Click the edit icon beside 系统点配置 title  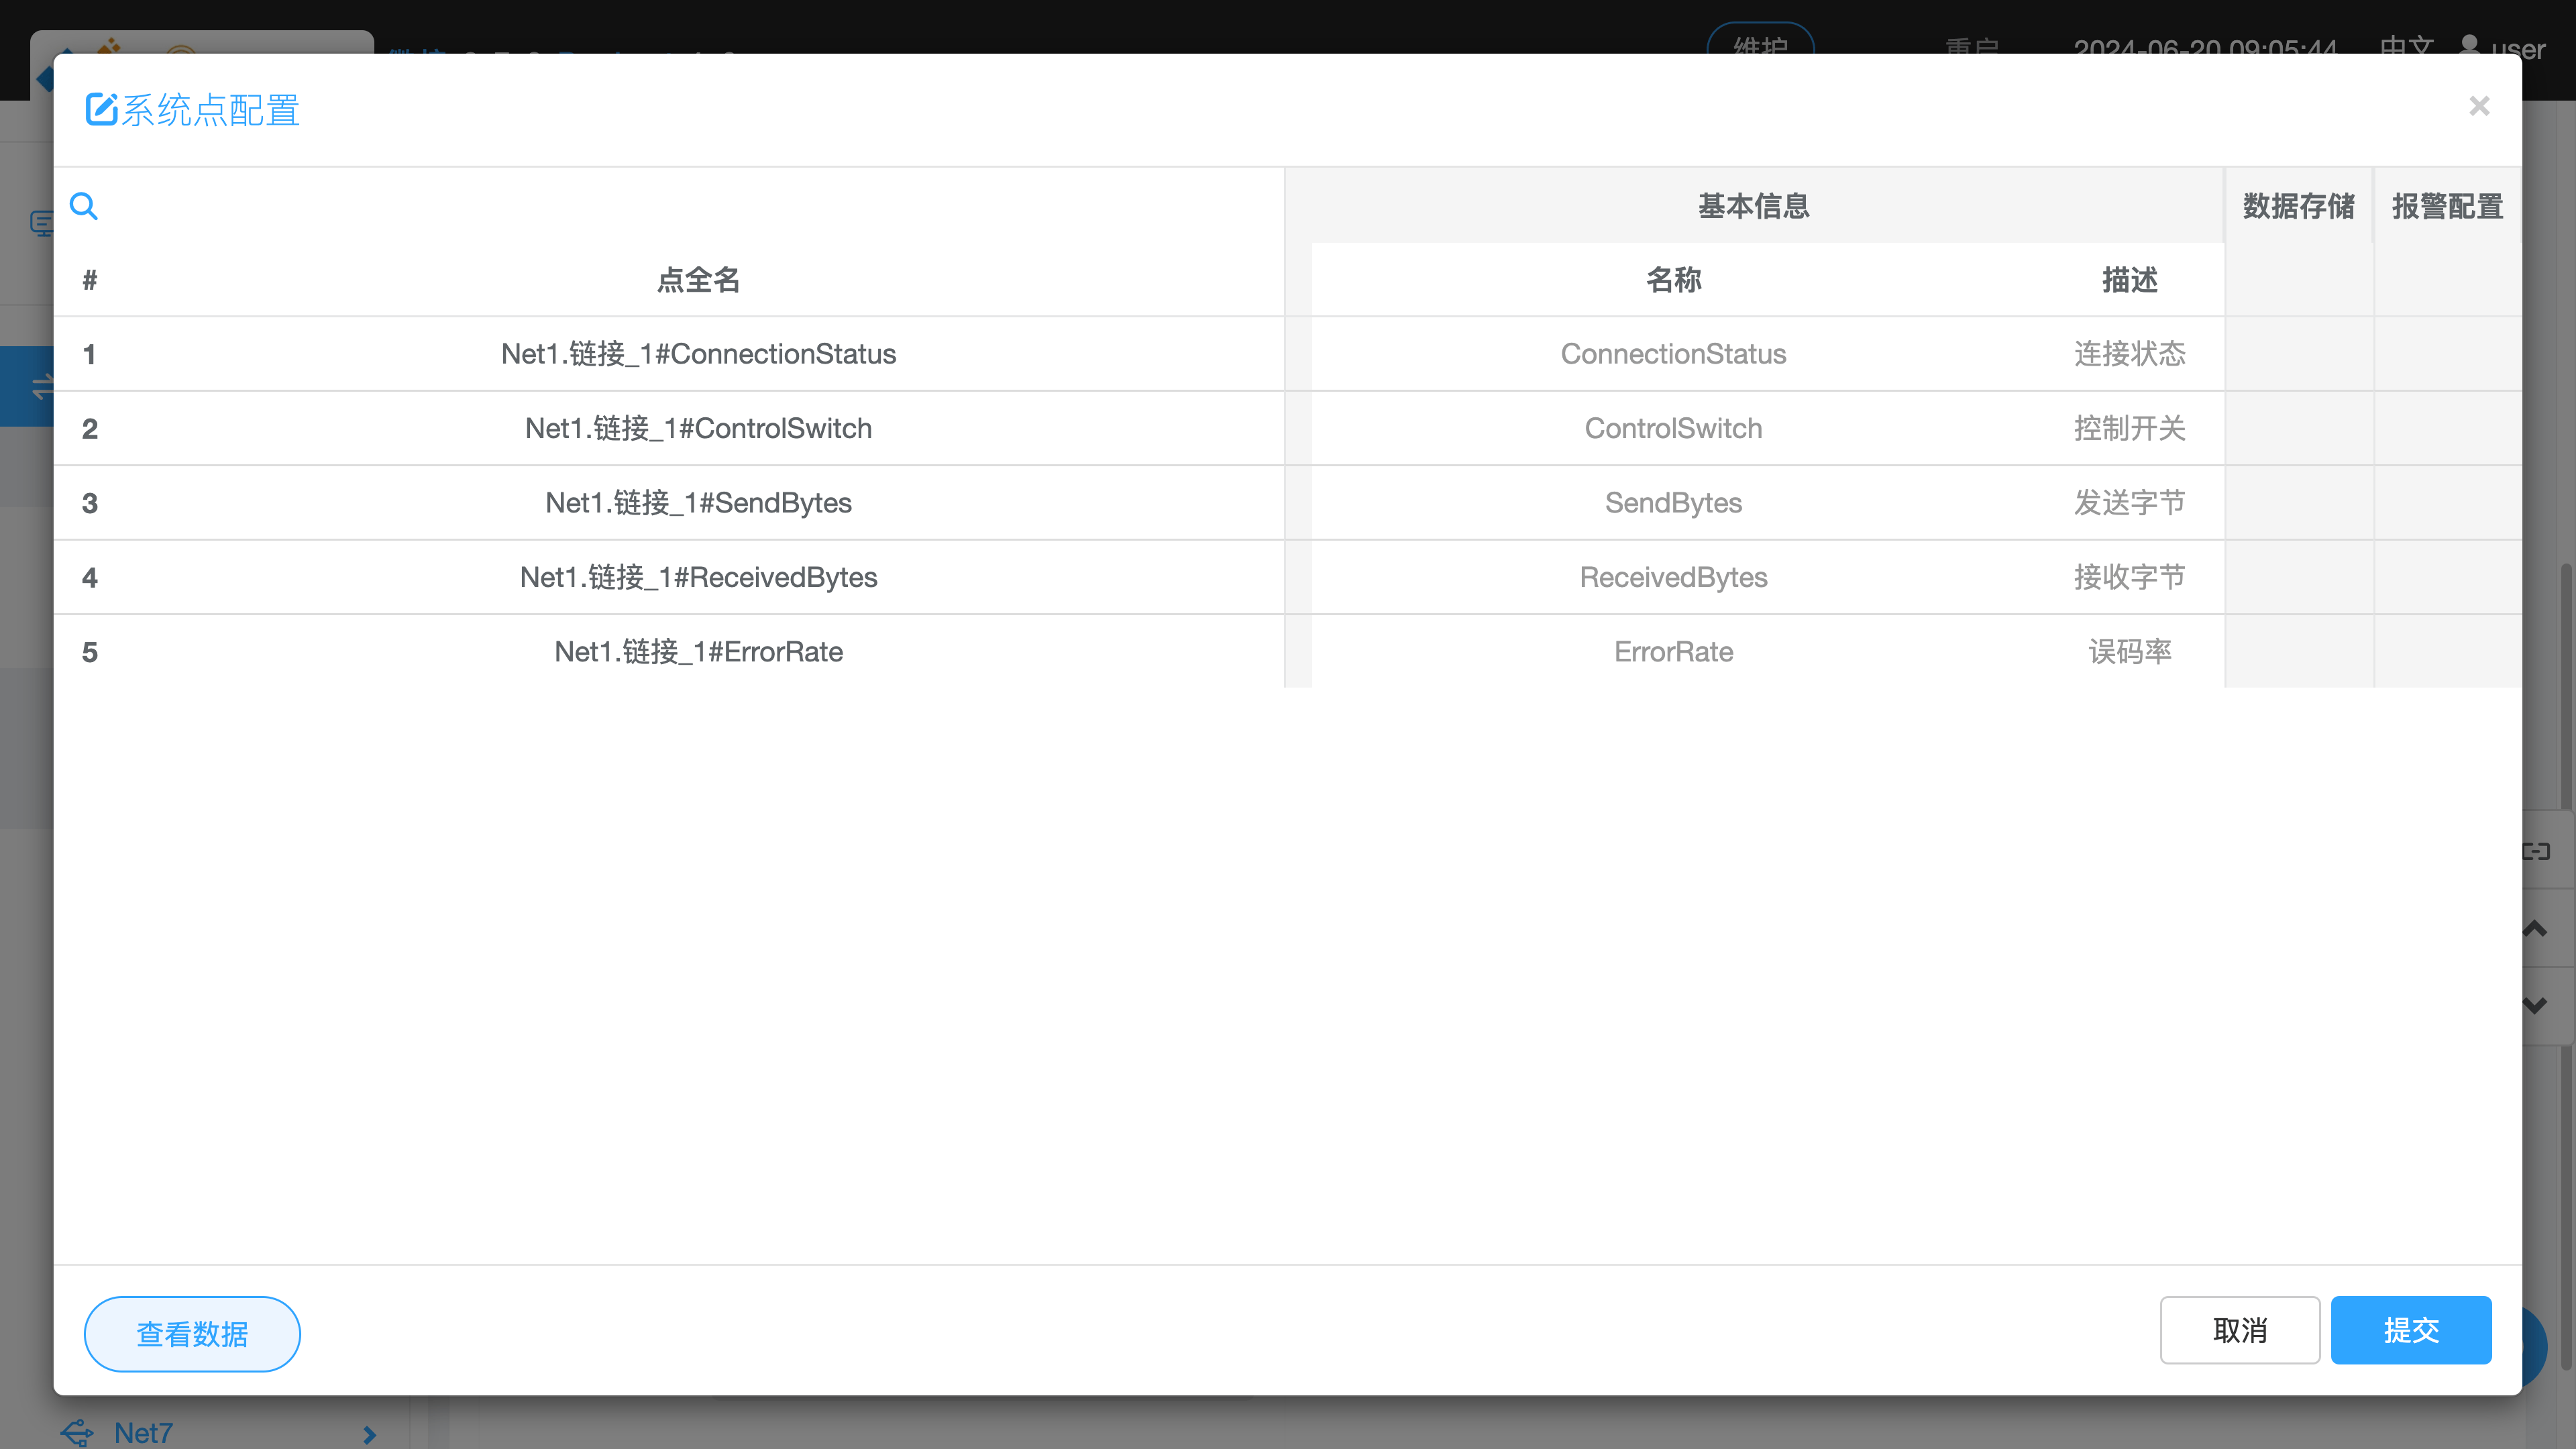pos(101,109)
